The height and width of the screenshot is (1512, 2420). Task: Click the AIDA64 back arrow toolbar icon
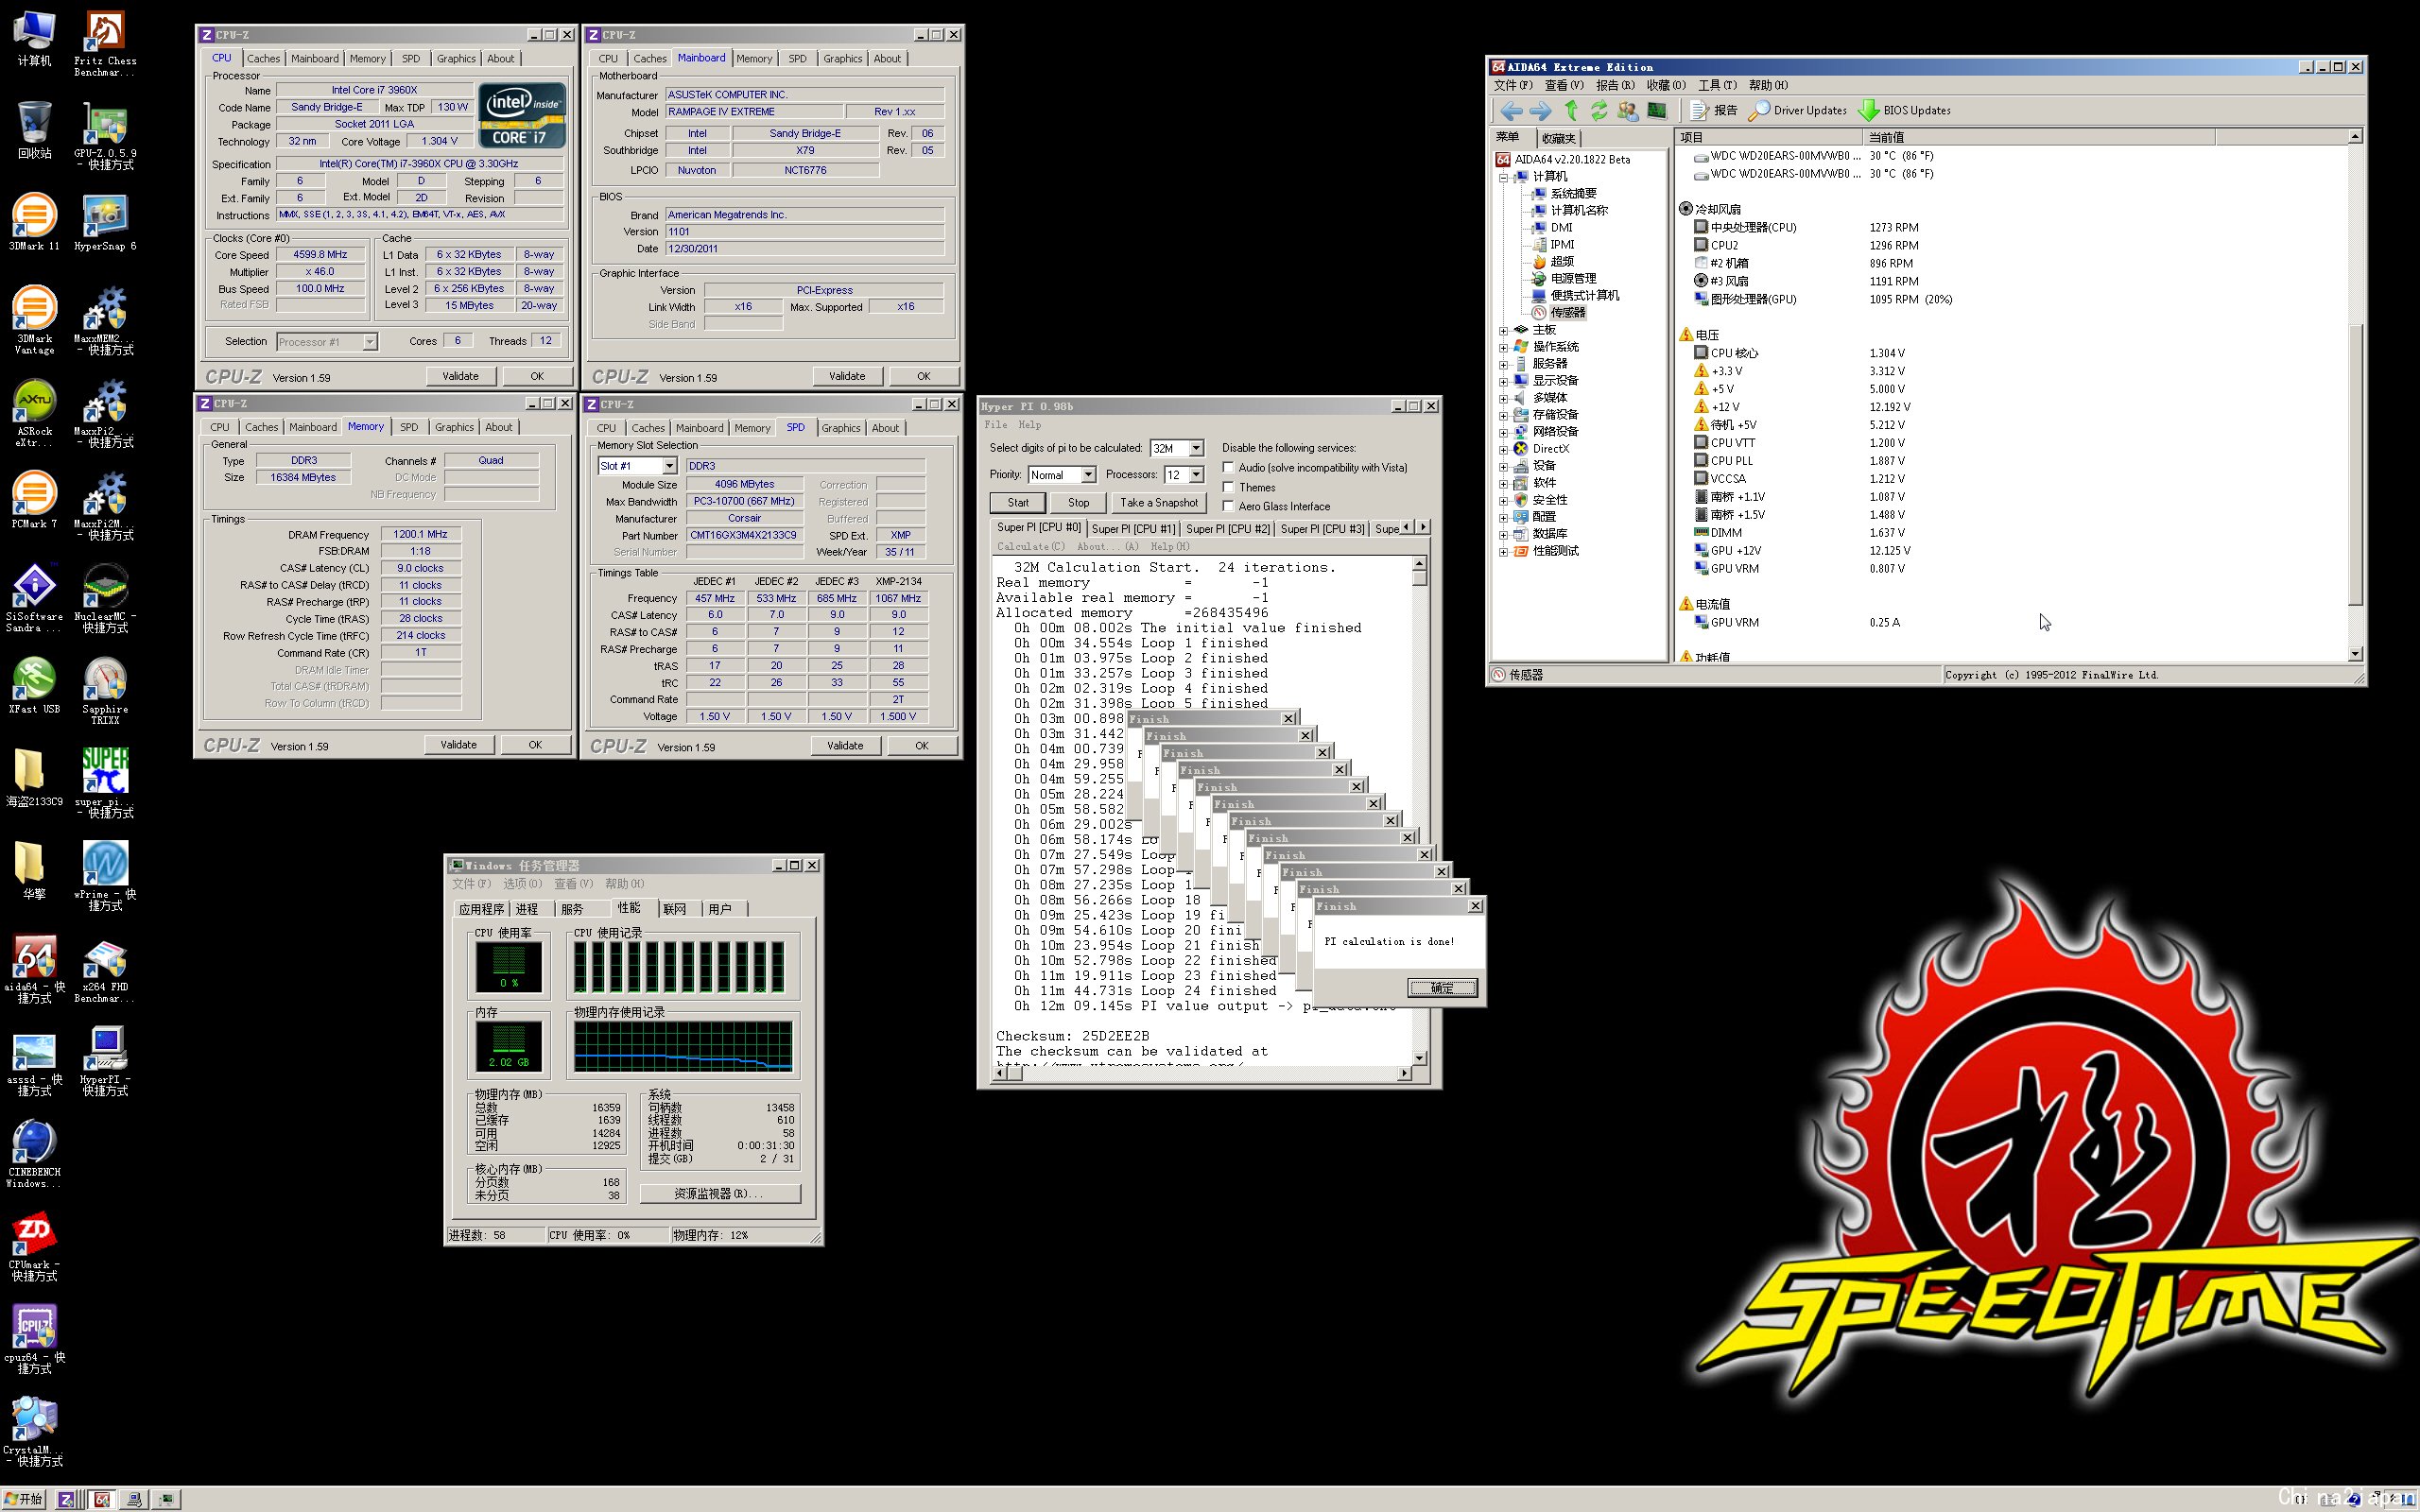[x=1511, y=111]
